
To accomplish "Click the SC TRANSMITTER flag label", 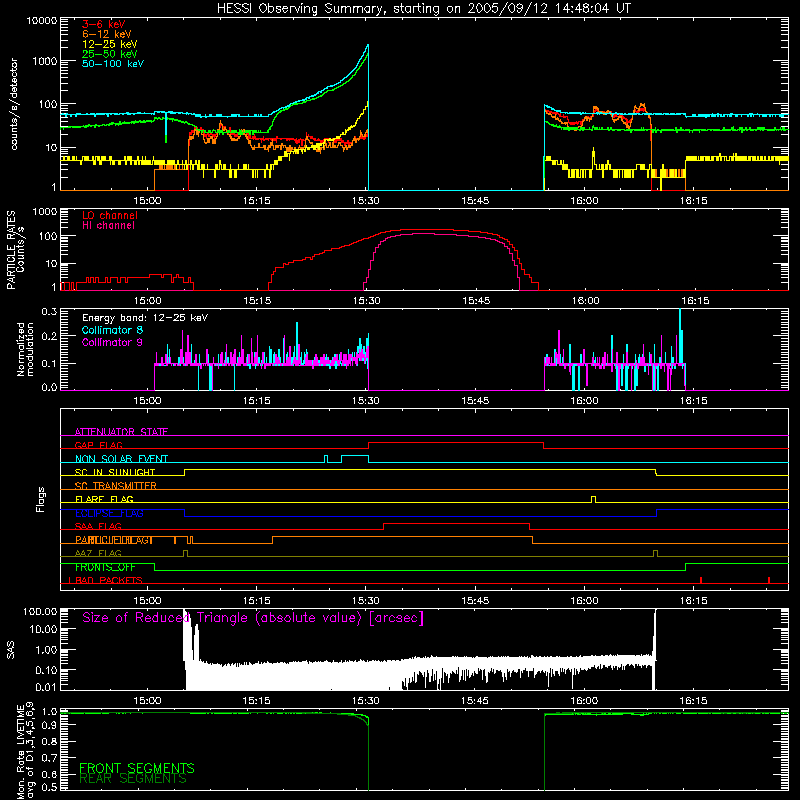I will point(116,486).
